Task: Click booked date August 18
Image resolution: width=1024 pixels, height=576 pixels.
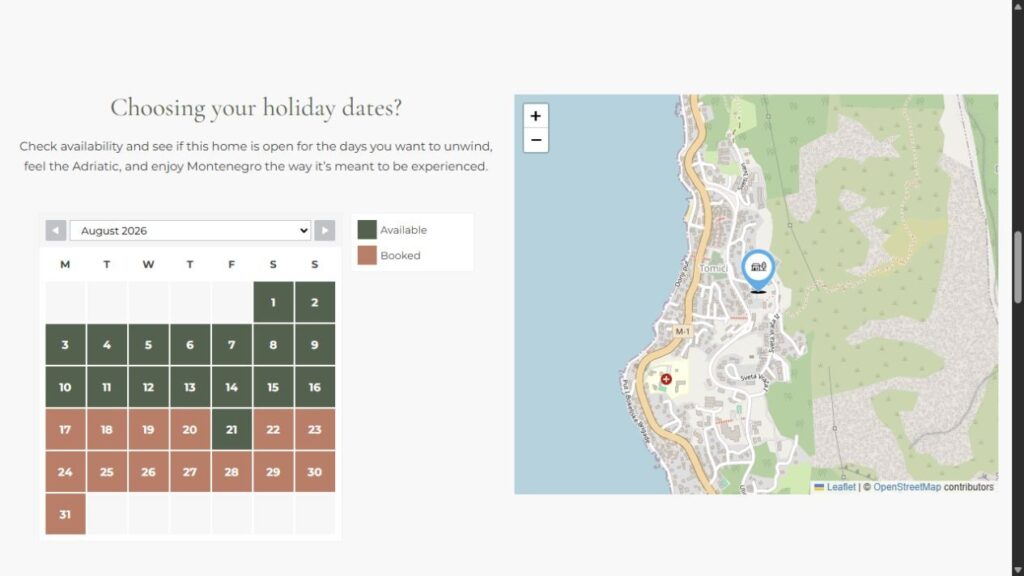Action: coord(106,430)
